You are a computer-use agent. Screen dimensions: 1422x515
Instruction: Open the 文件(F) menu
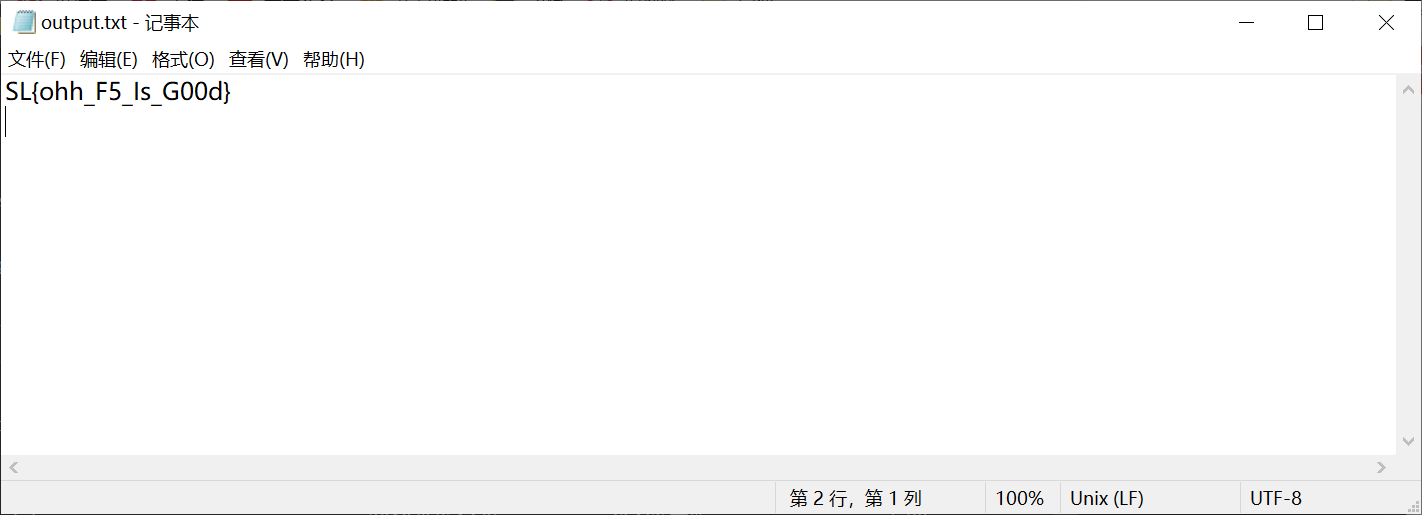(37, 60)
